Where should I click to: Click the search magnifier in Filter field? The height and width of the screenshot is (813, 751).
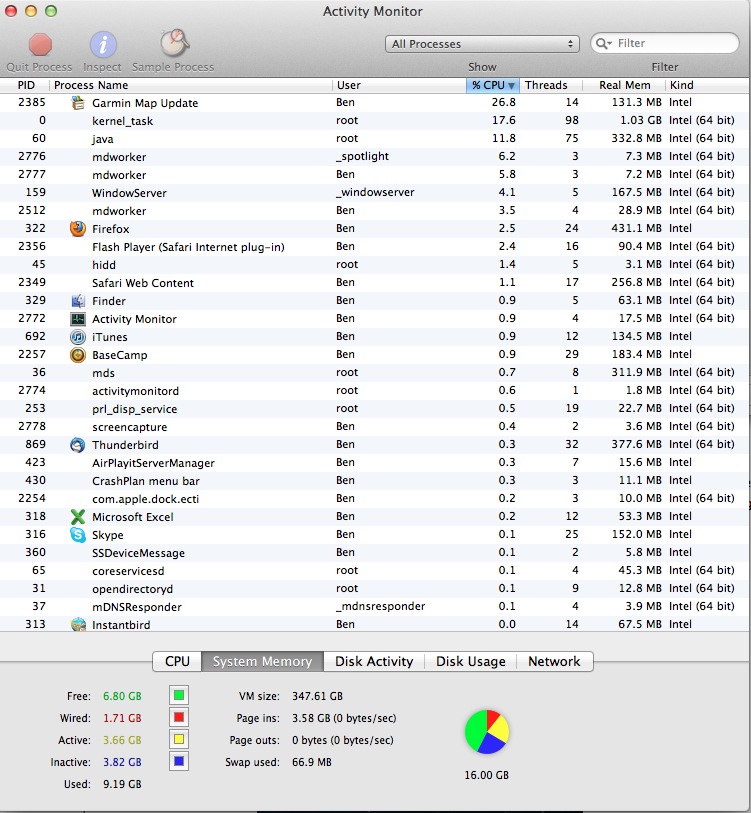click(603, 44)
